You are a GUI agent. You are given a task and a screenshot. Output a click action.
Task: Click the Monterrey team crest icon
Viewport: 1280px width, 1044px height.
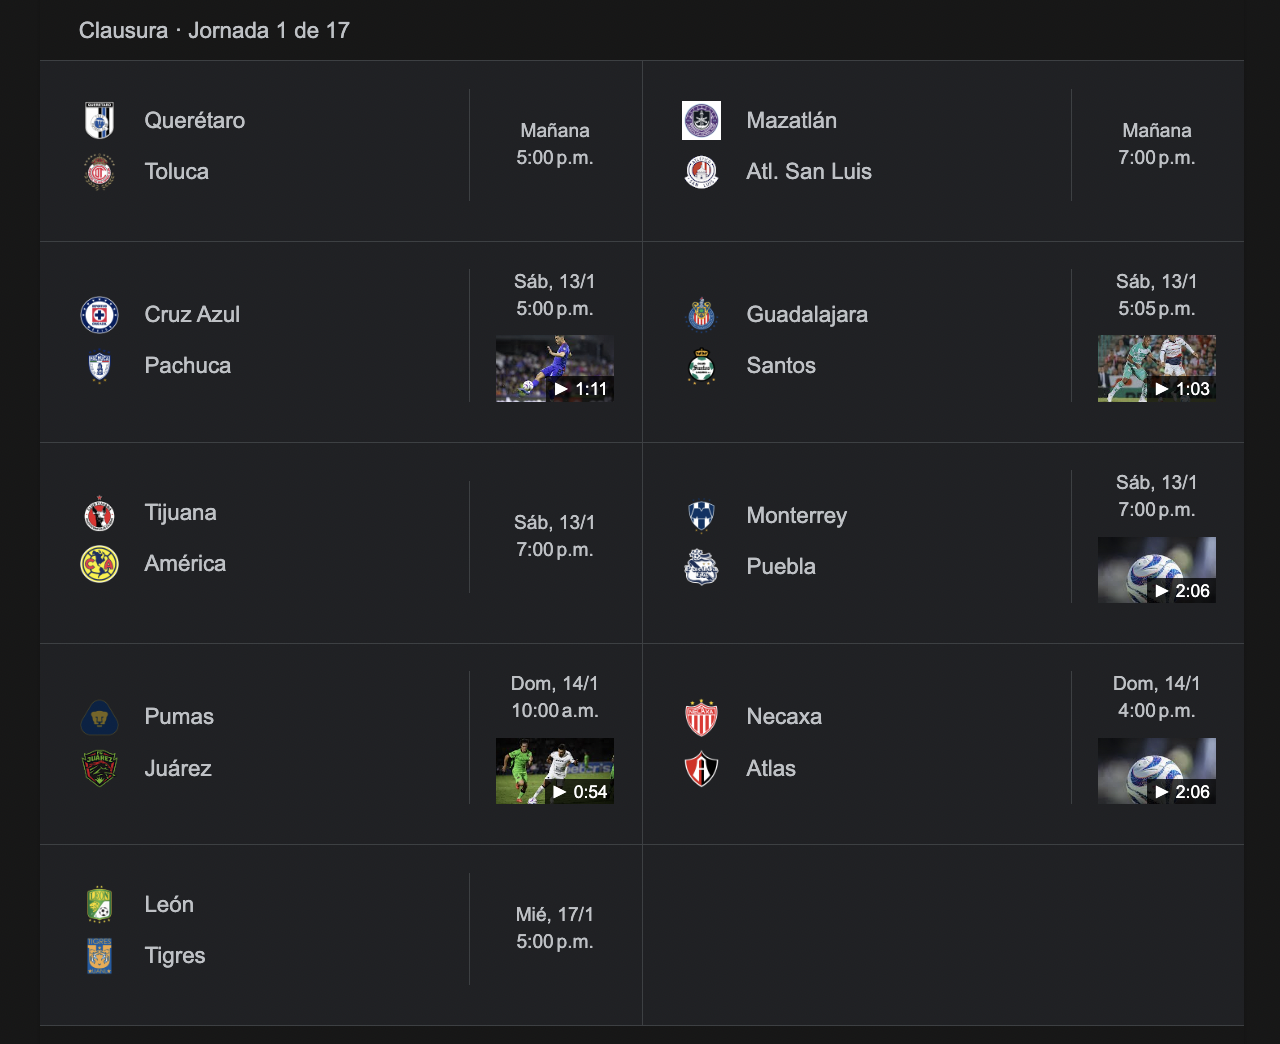(701, 516)
